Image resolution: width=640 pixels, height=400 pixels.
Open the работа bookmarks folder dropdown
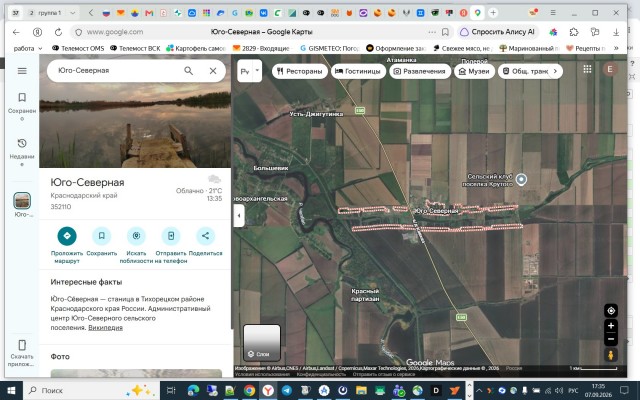click(28, 48)
